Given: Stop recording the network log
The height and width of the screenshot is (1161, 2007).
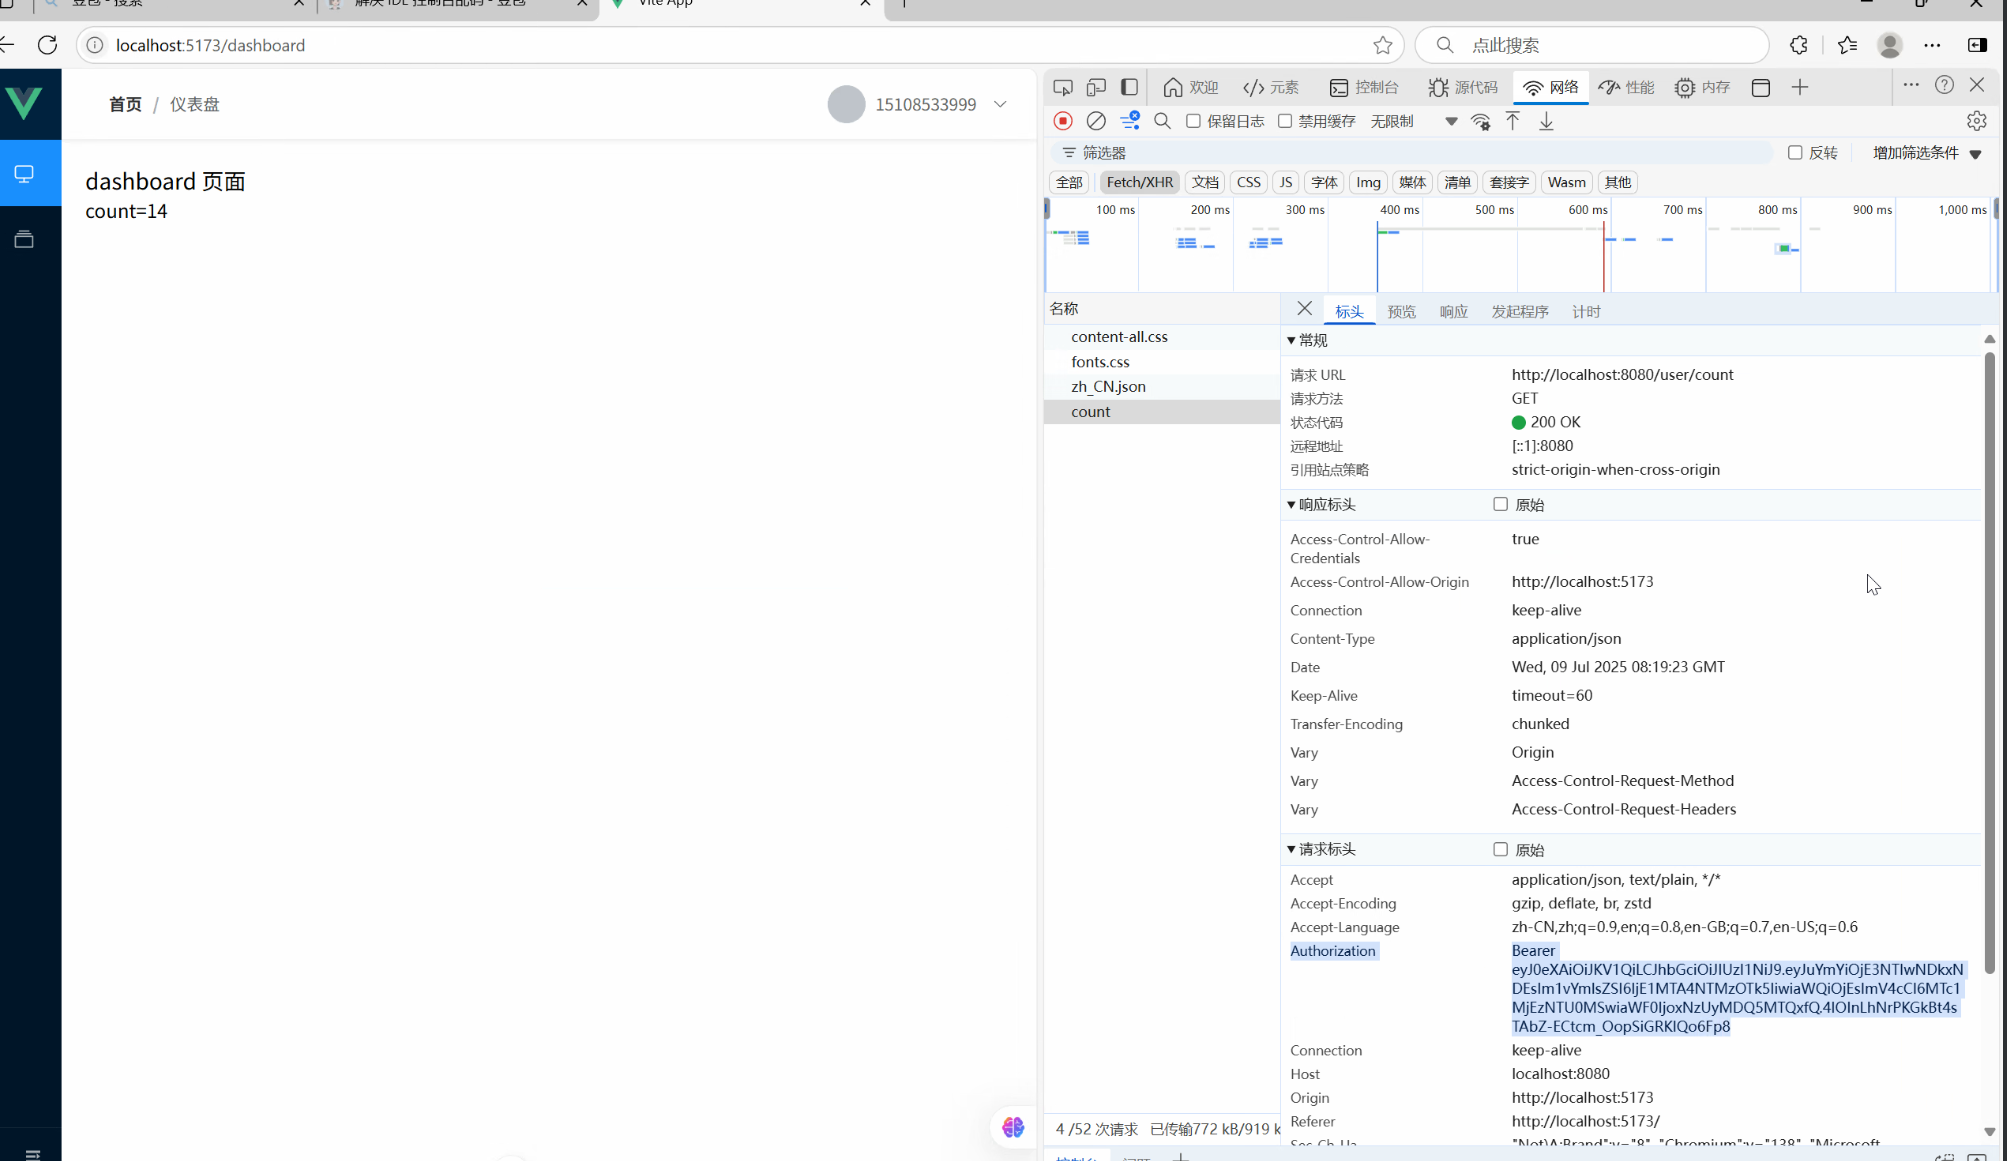Looking at the screenshot, I should click(1063, 121).
